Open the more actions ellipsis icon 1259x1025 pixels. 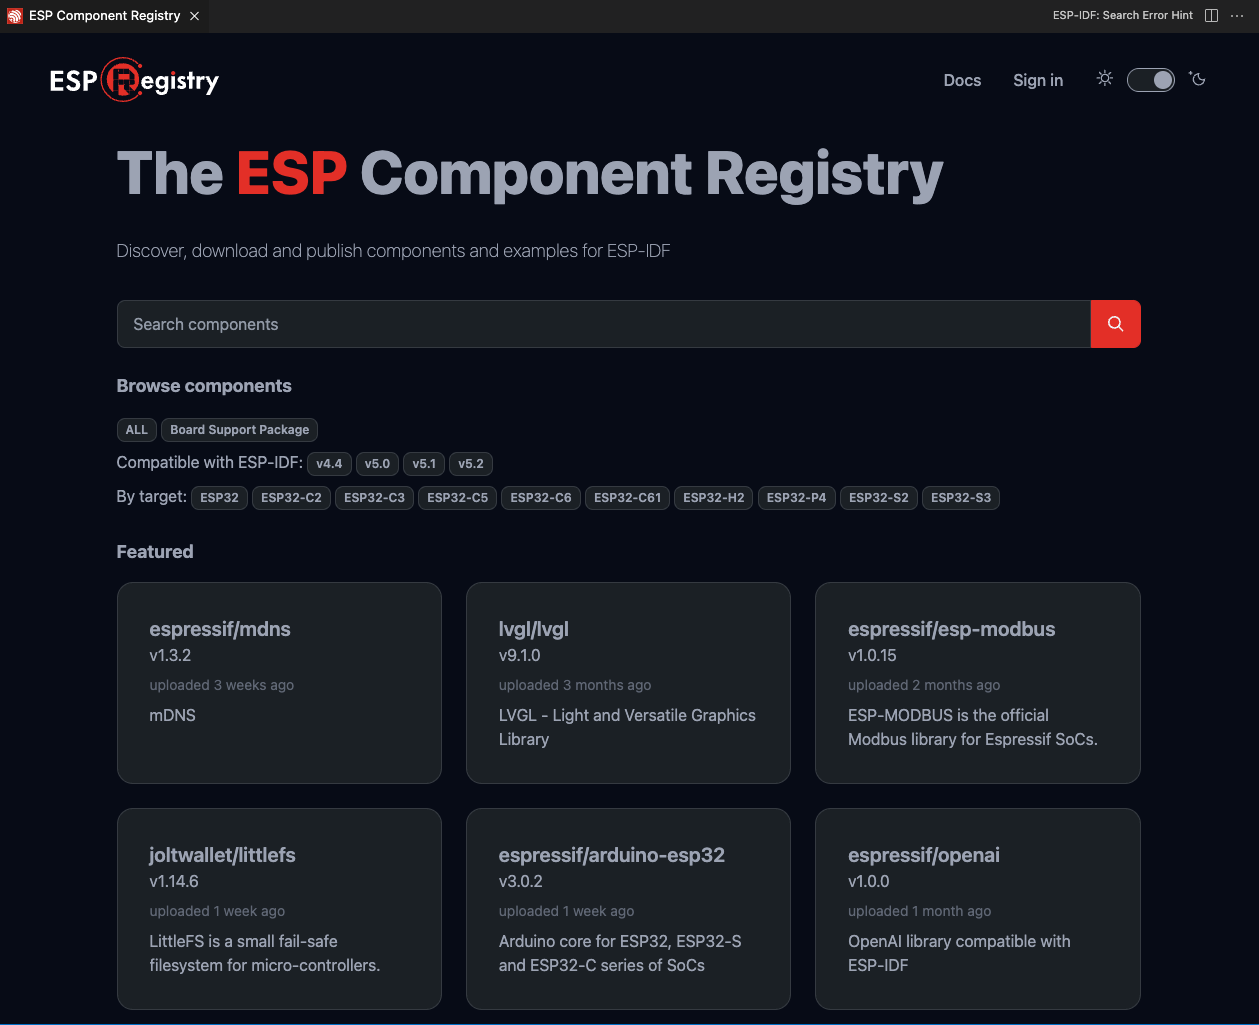click(1237, 15)
